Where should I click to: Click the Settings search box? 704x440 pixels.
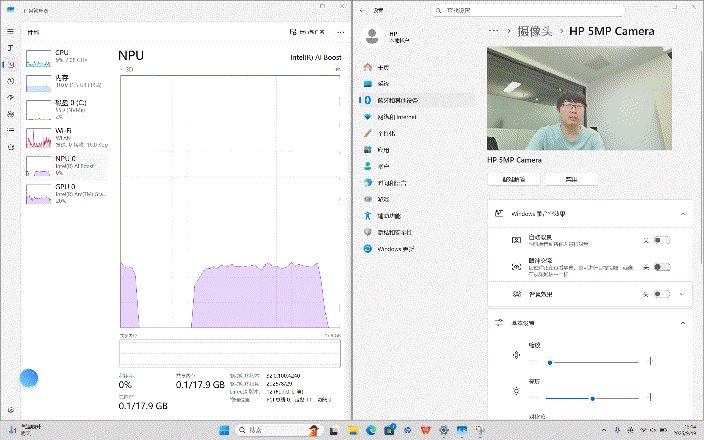[528, 10]
